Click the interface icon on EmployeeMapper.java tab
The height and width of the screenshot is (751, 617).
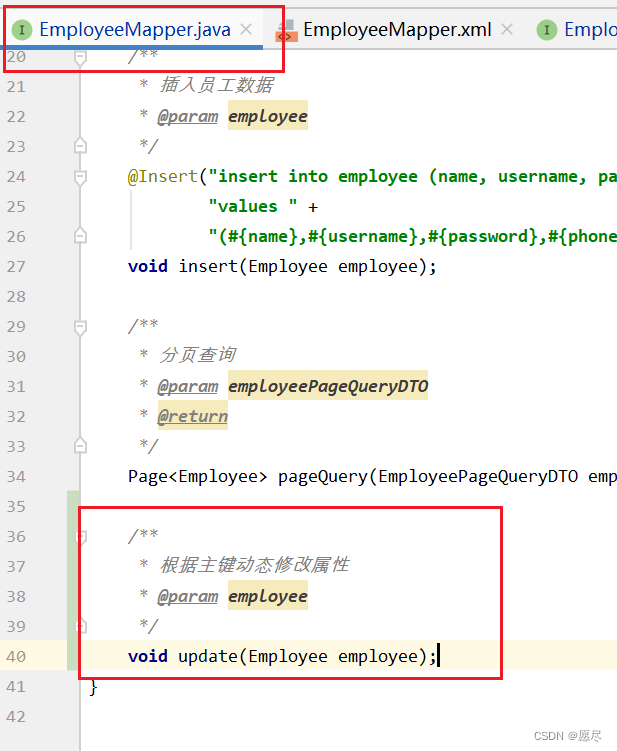click(x=22, y=30)
